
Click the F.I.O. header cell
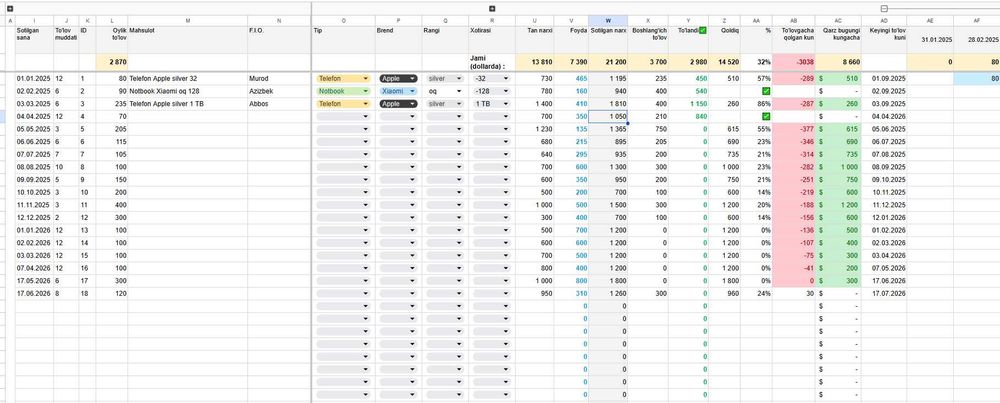click(279, 40)
